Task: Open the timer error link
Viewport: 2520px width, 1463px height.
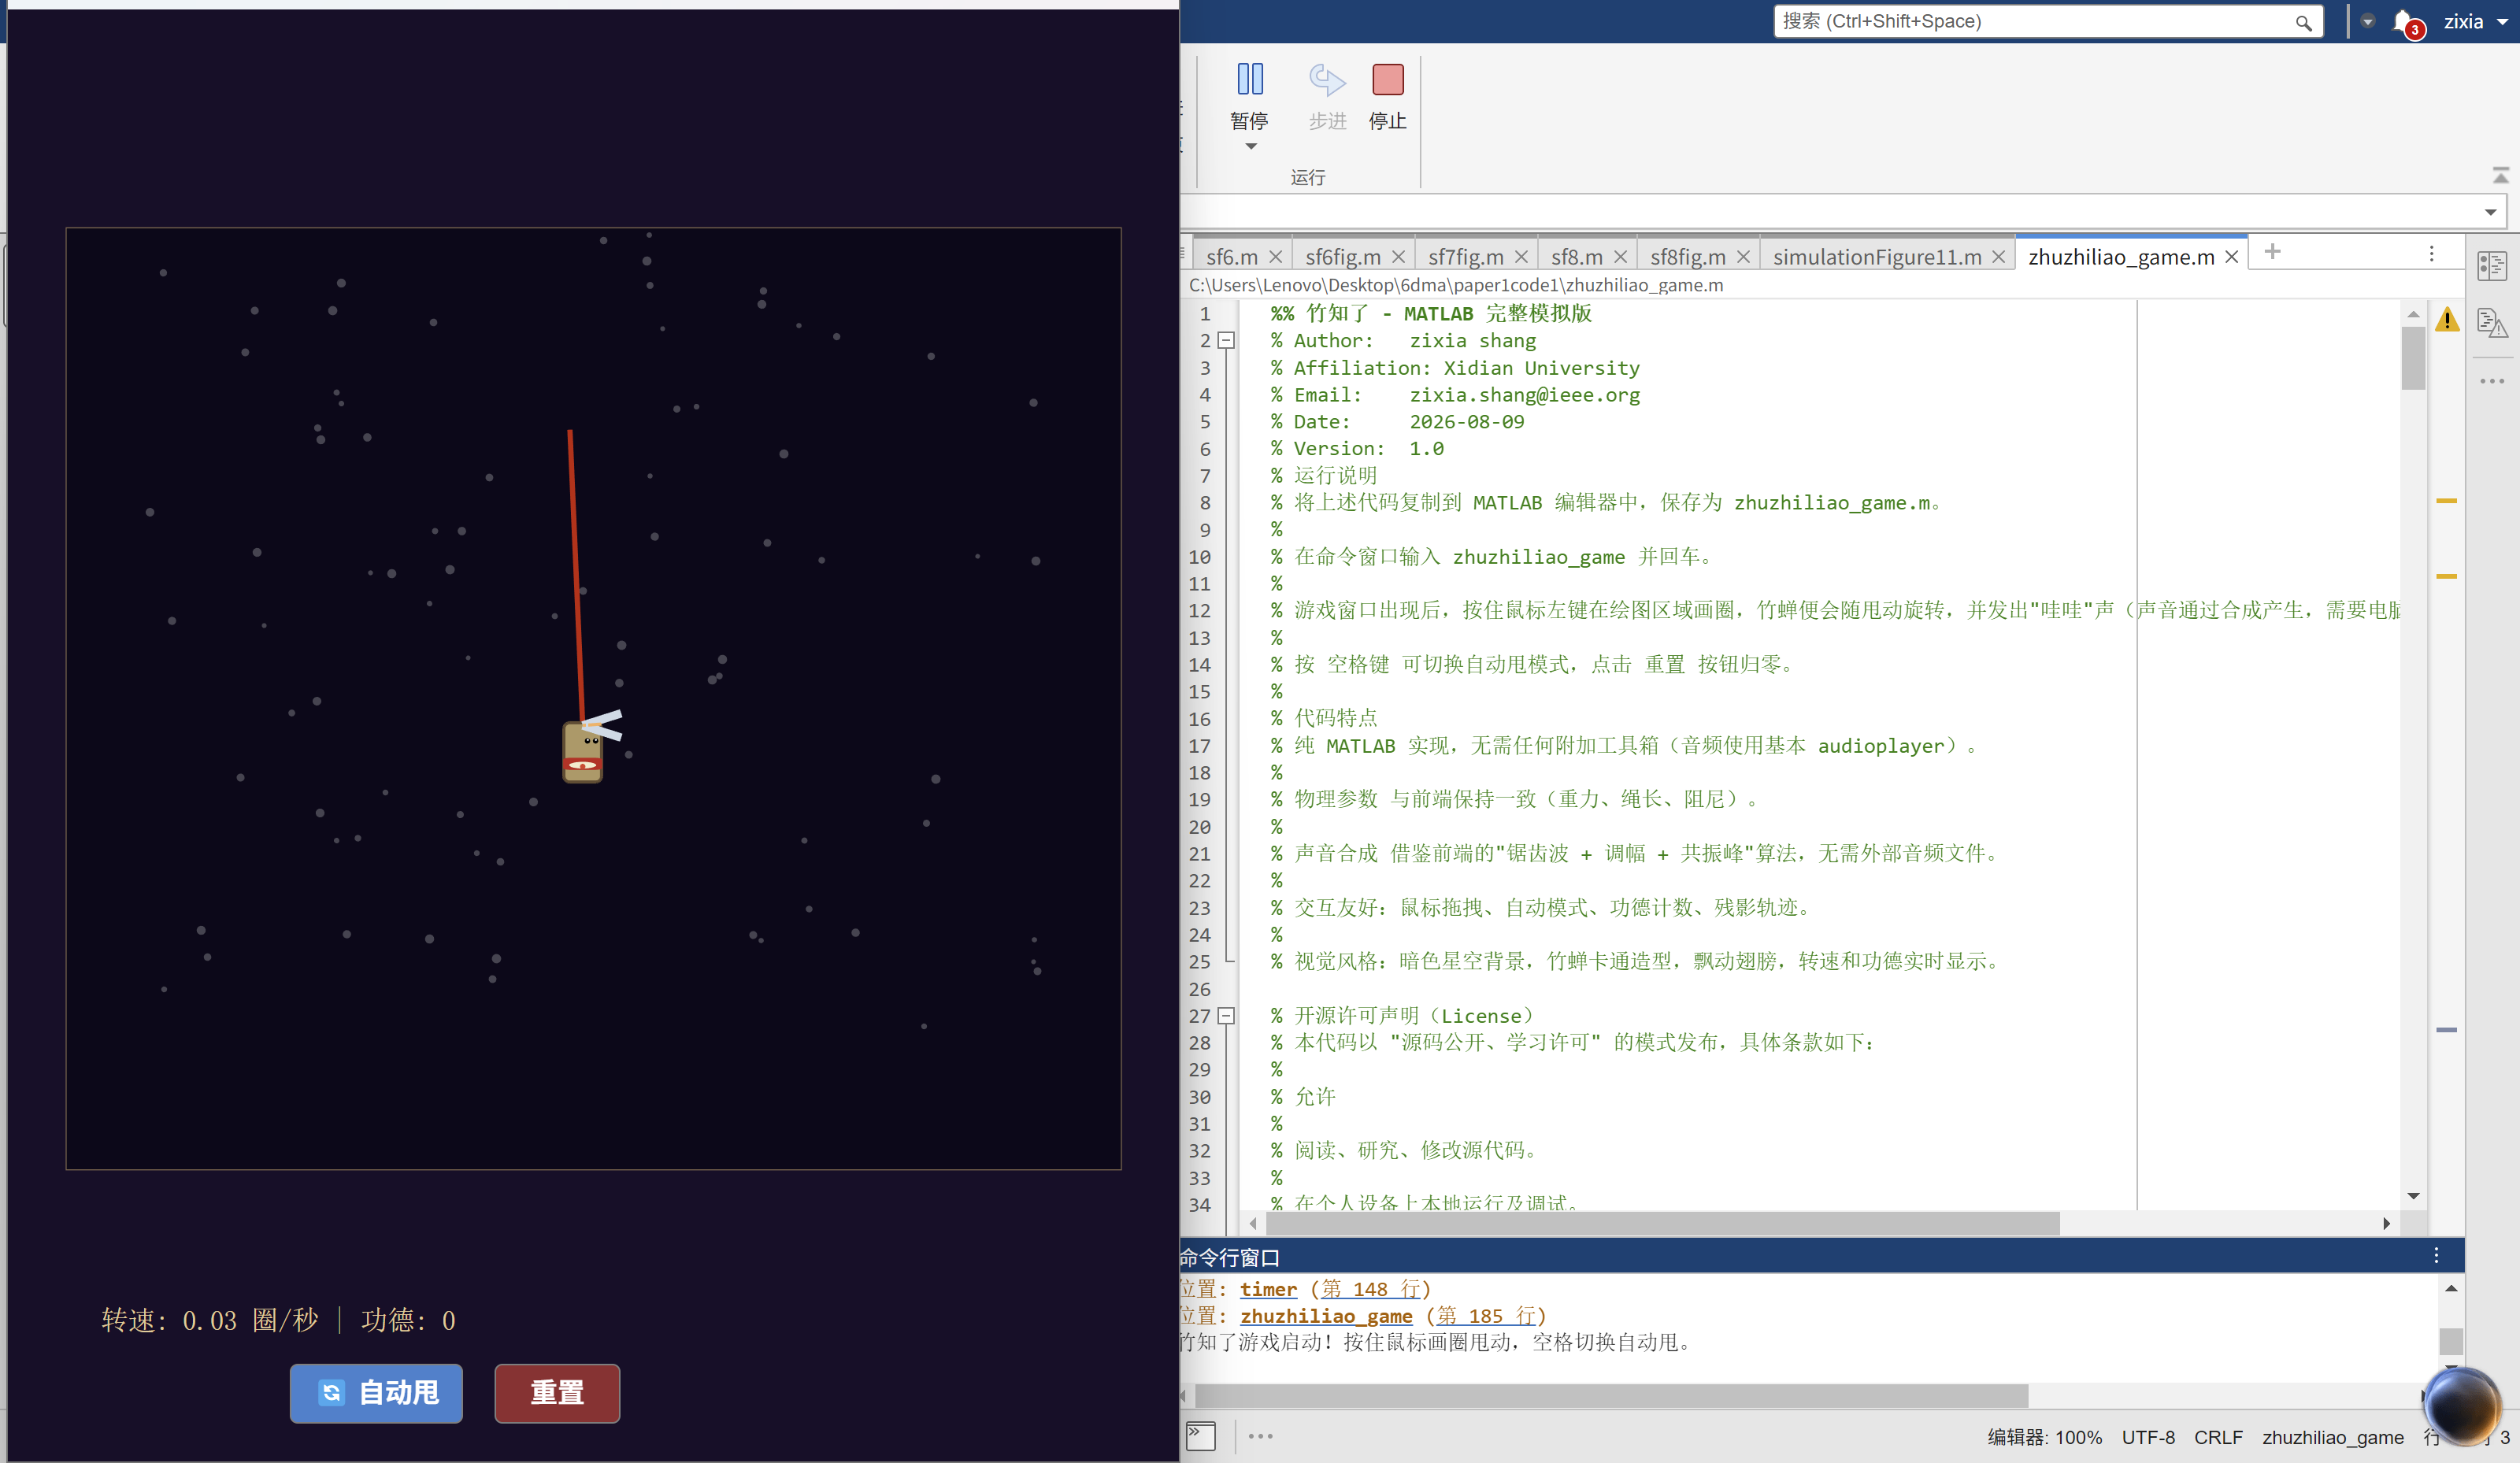Action: 1268,1289
